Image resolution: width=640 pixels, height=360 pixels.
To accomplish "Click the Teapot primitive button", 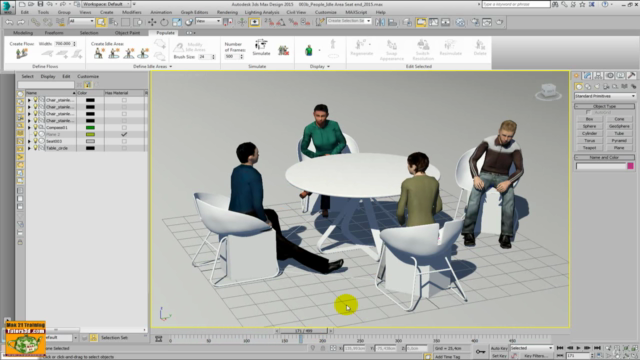I will pos(589,148).
